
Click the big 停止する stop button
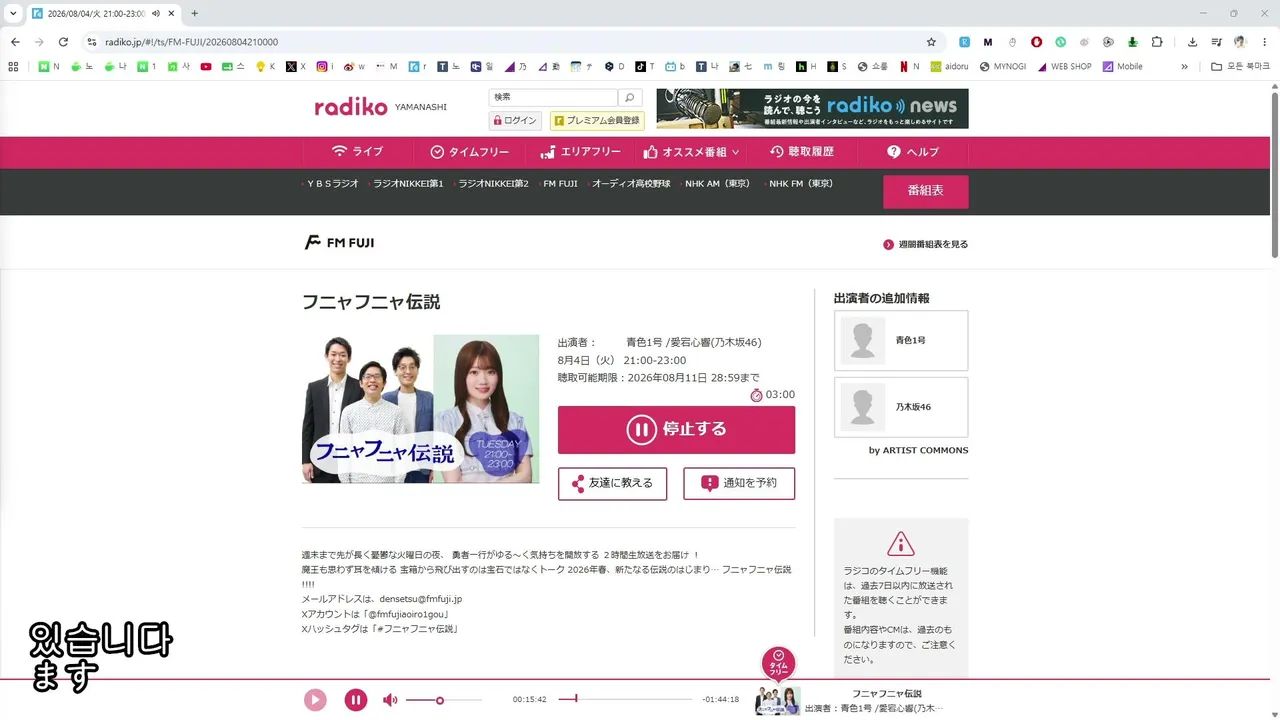pyautogui.click(x=676, y=430)
